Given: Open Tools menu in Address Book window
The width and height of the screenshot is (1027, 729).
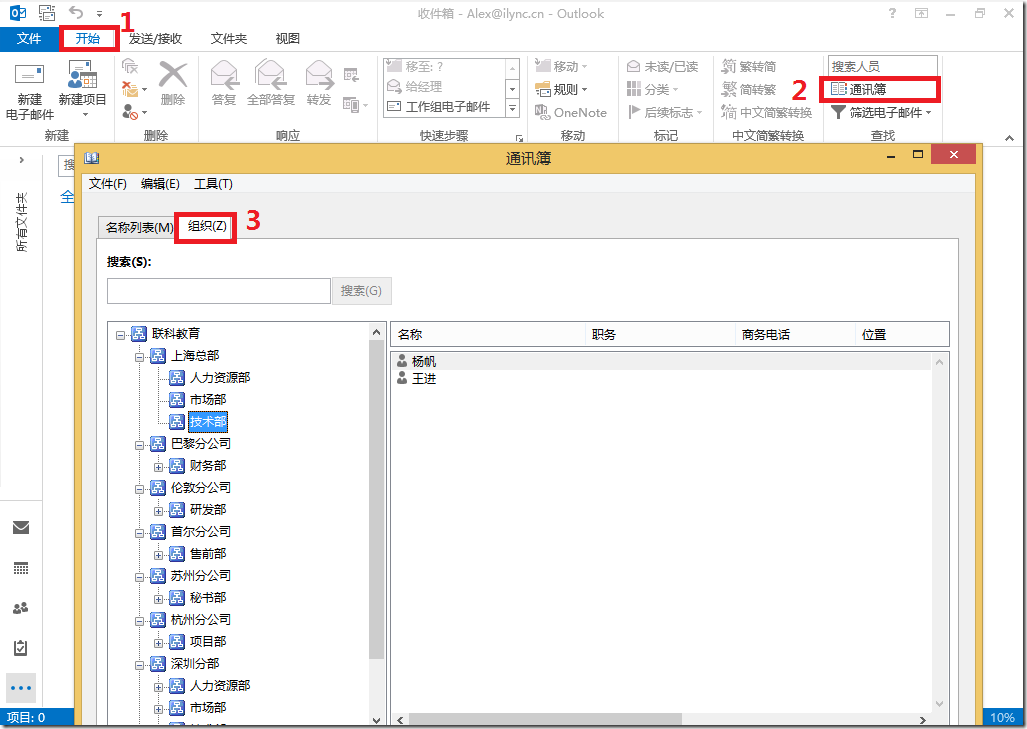Looking at the screenshot, I should click(213, 184).
